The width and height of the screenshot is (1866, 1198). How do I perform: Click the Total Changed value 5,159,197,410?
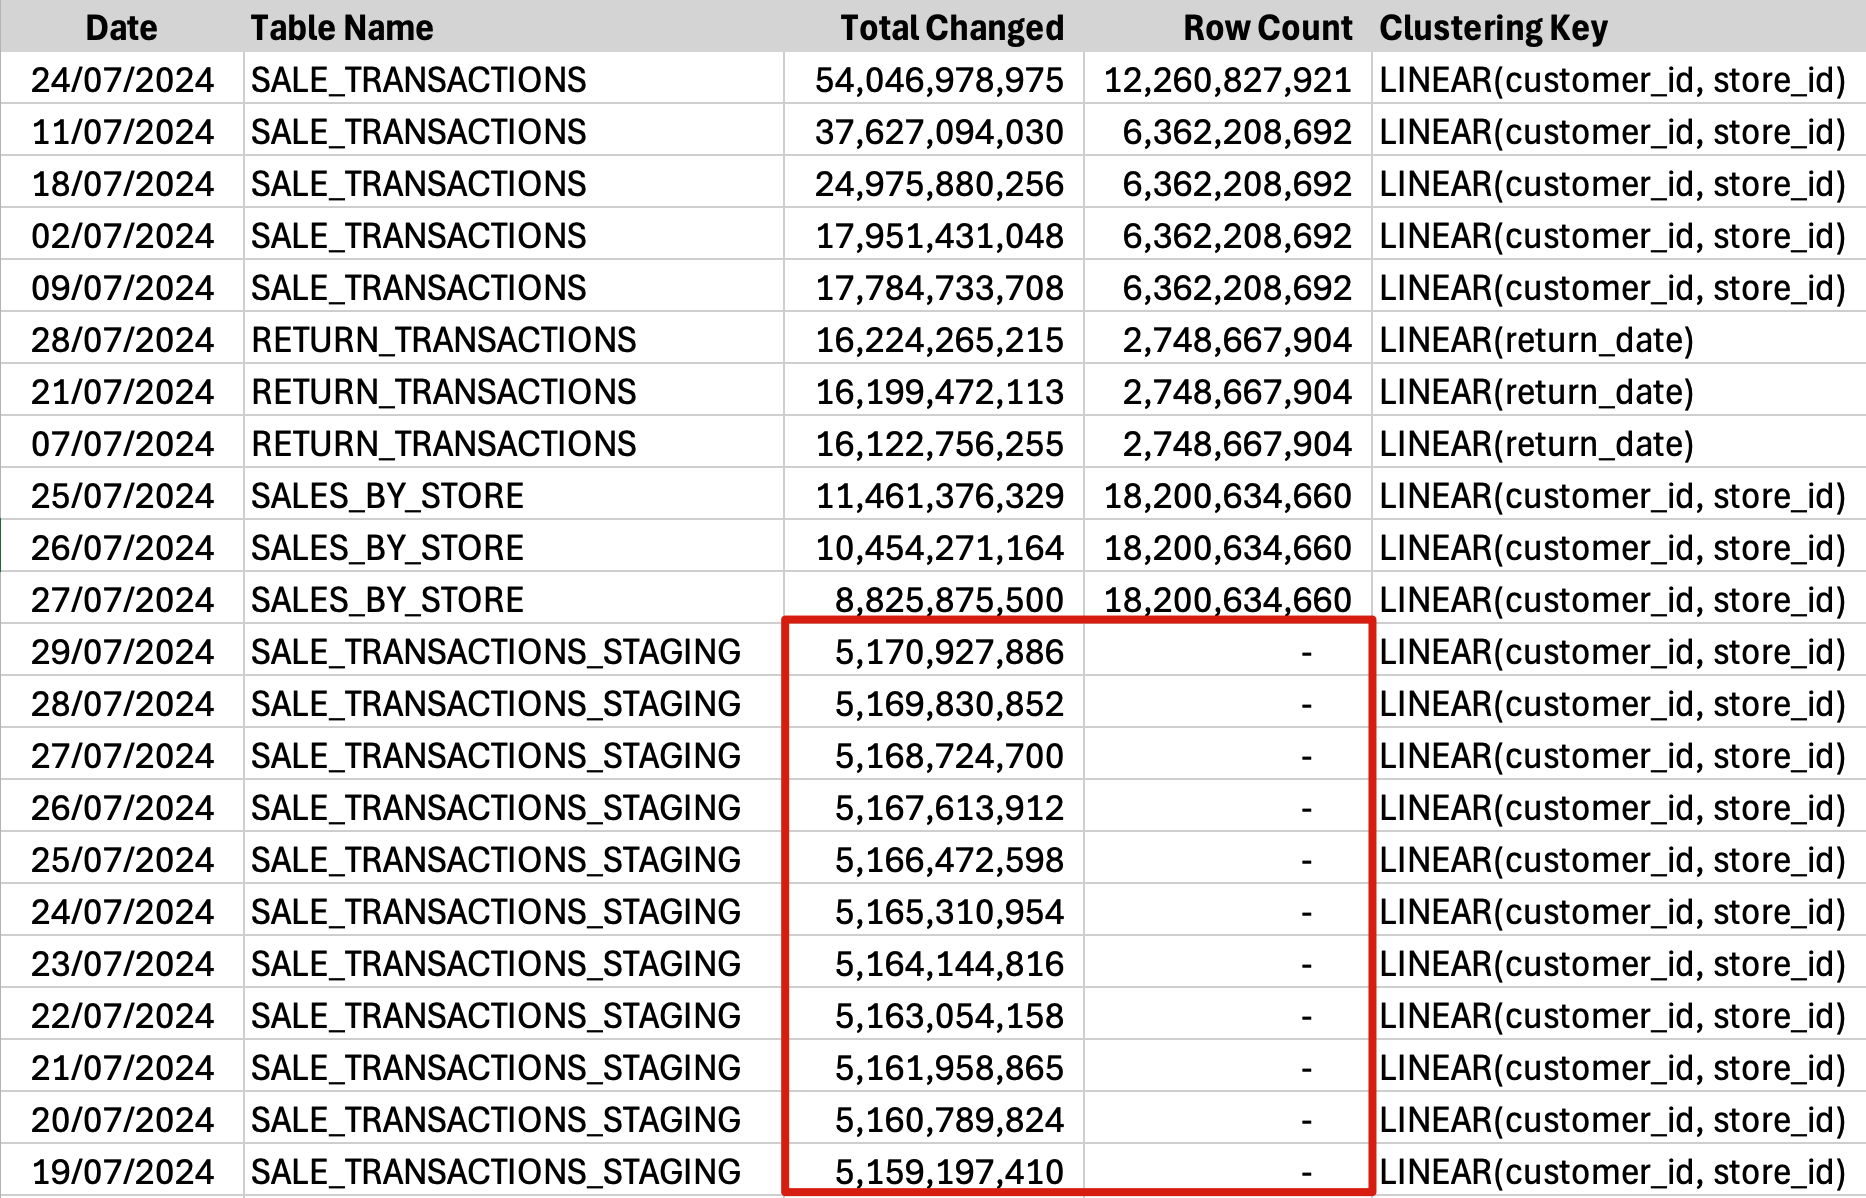click(934, 1171)
